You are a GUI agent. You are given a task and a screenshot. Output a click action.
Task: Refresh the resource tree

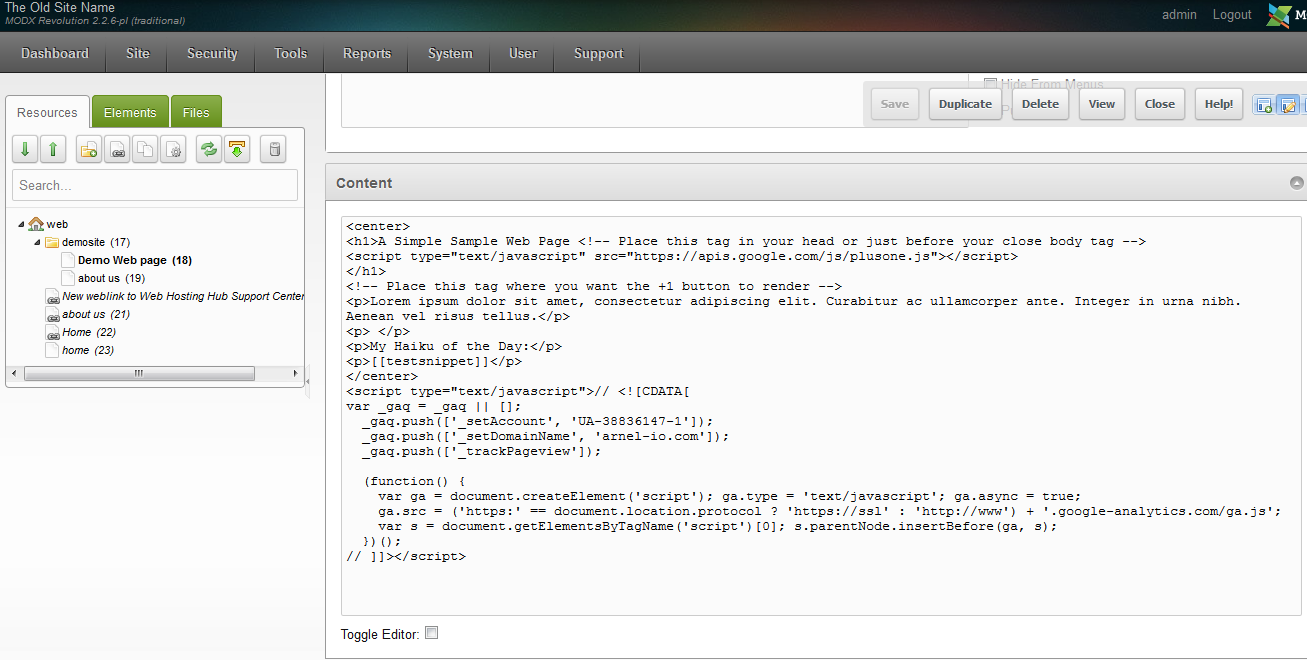(208, 150)
